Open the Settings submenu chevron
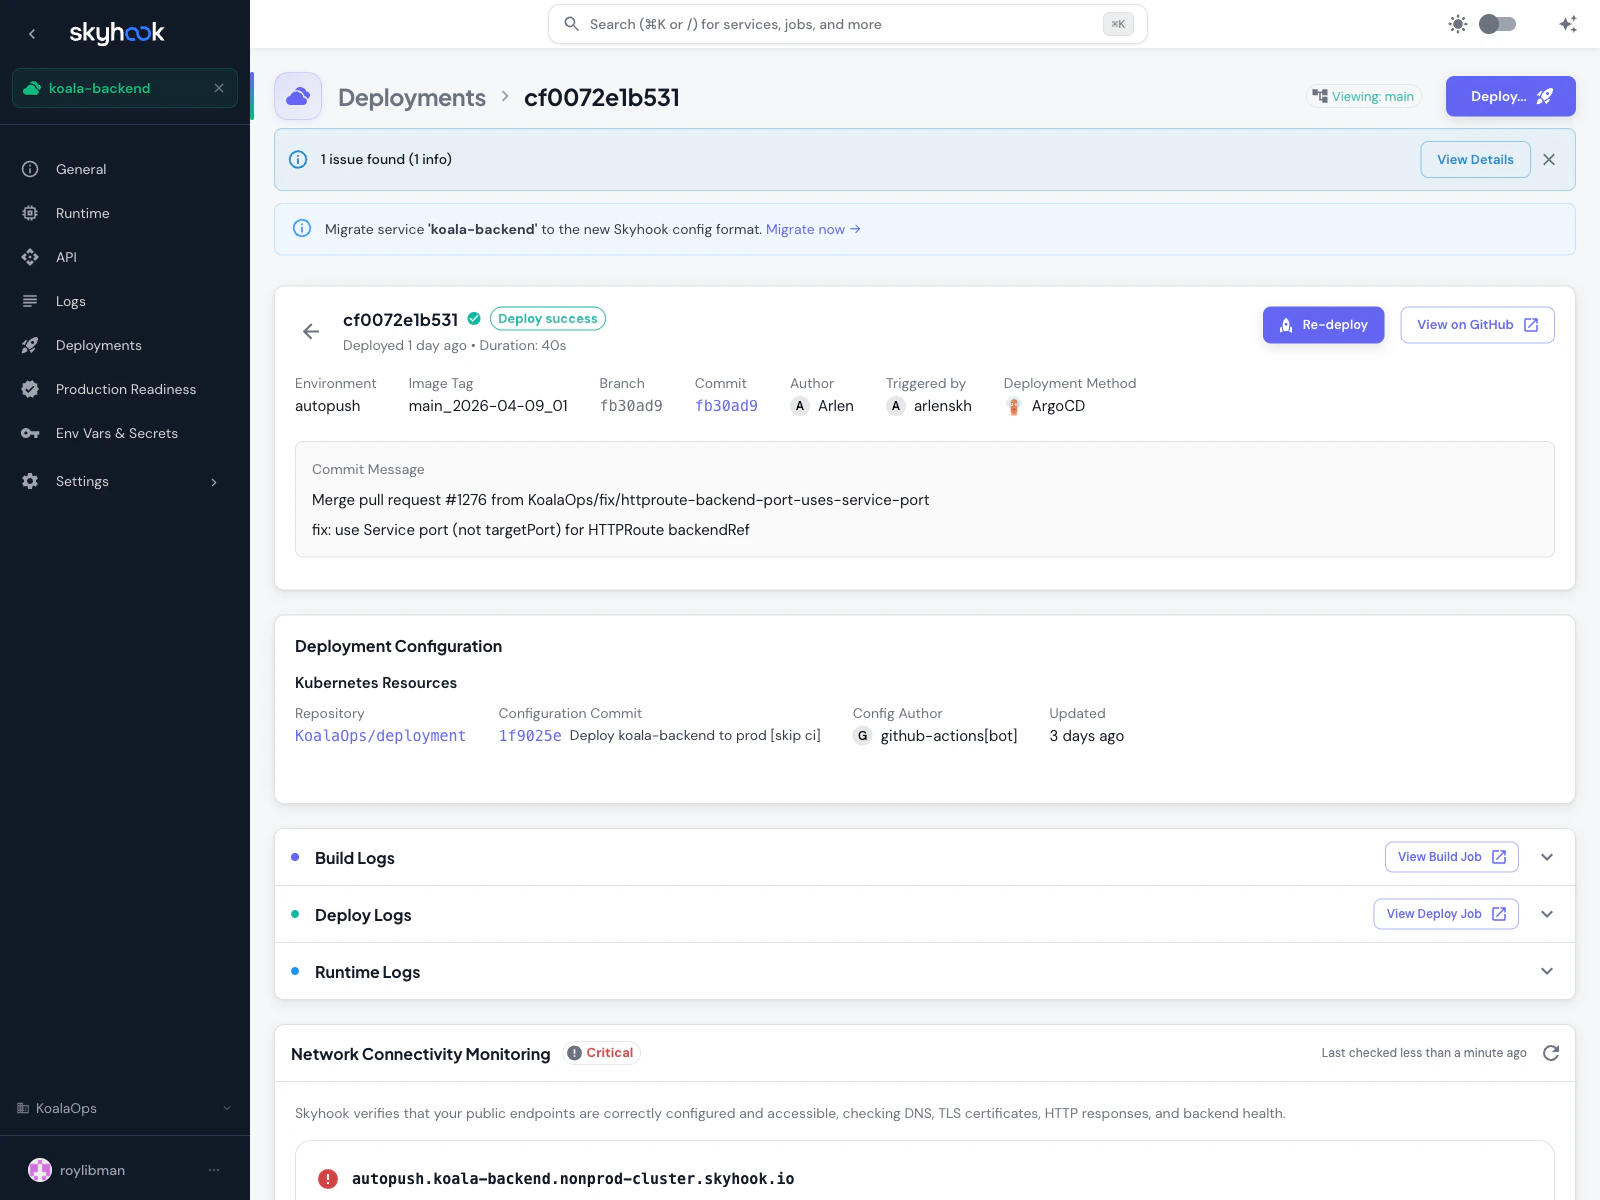Image resolution: width=1600 pixels, height=1200 pixels. [x=214, y=481]
